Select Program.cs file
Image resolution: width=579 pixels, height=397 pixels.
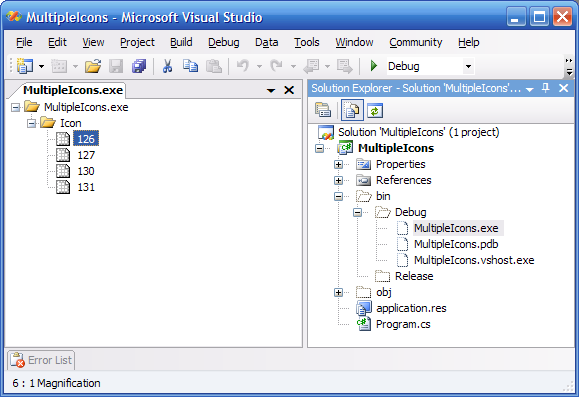coord(403,324)
